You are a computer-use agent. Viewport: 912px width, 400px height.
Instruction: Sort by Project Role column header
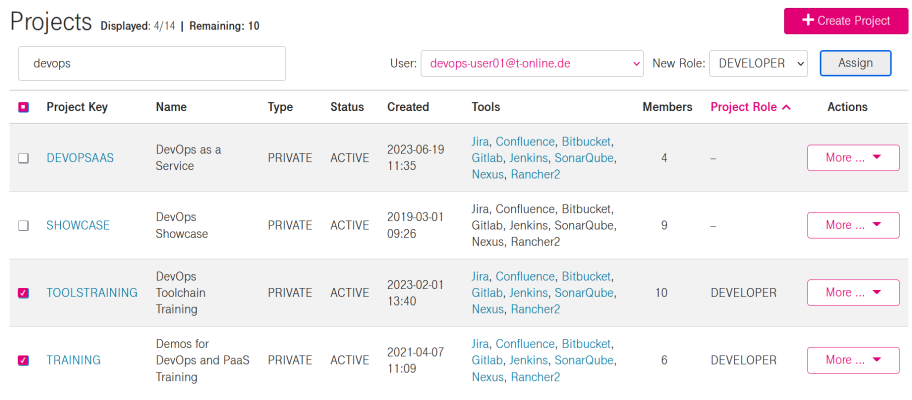[750, 107]
